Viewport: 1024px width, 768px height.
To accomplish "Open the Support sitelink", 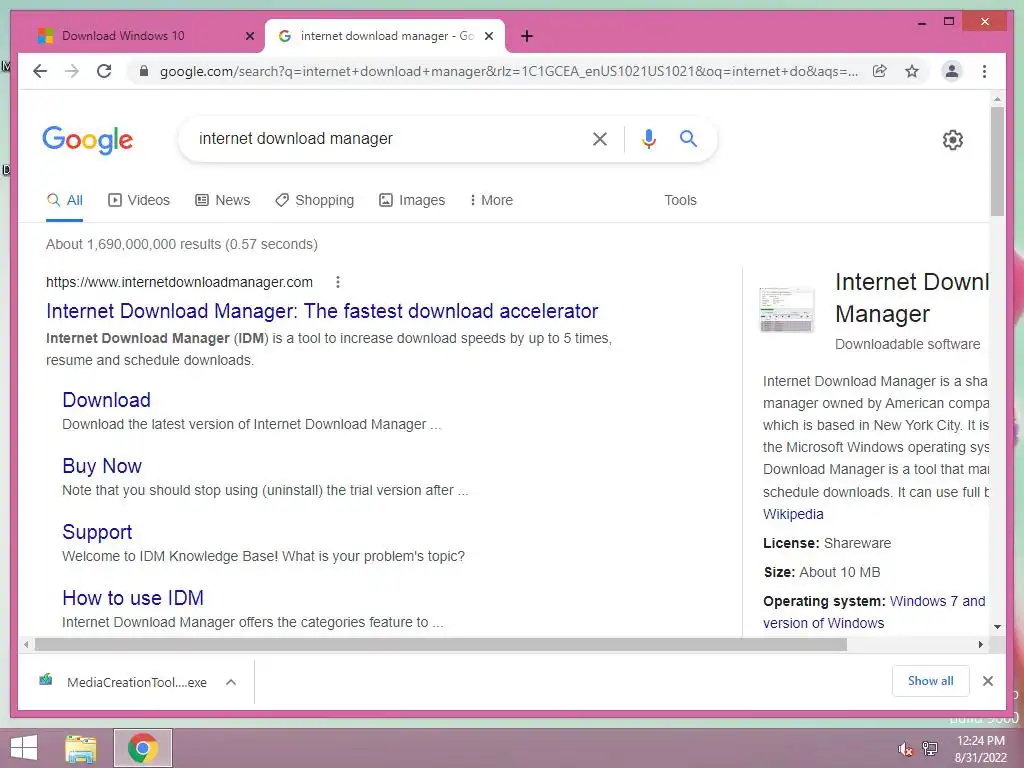I will 97,532.
